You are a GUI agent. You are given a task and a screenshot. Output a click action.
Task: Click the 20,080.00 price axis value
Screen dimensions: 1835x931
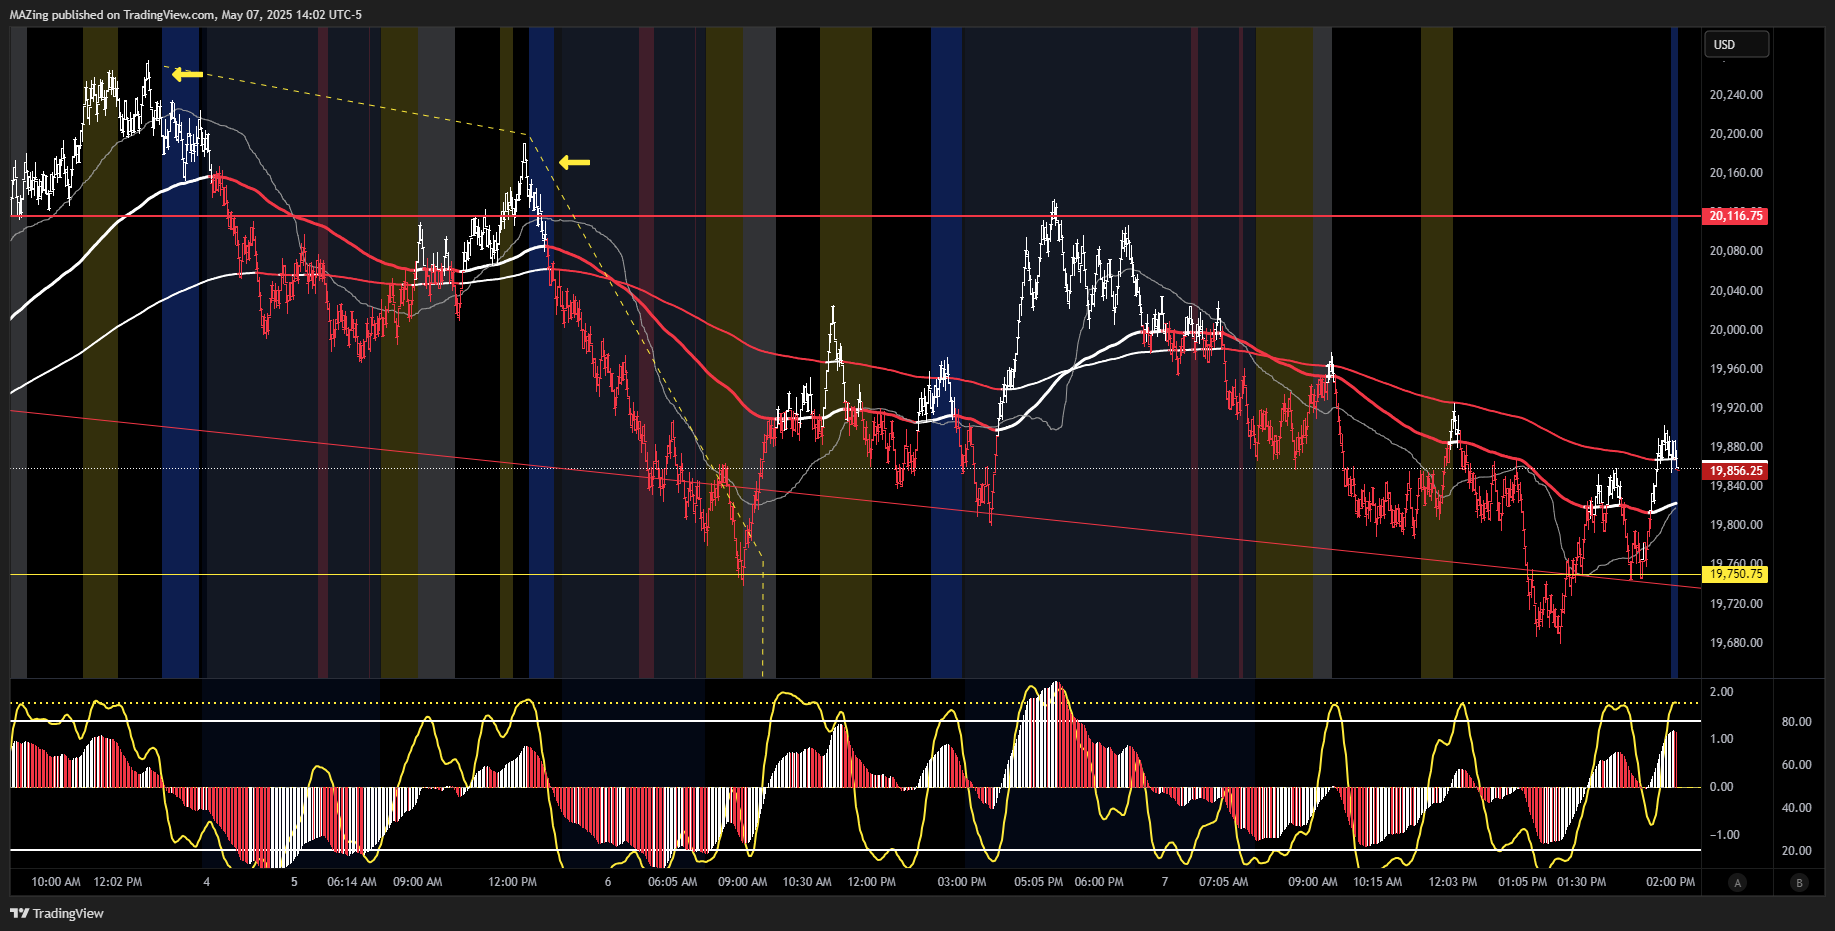click(1736, 251)
